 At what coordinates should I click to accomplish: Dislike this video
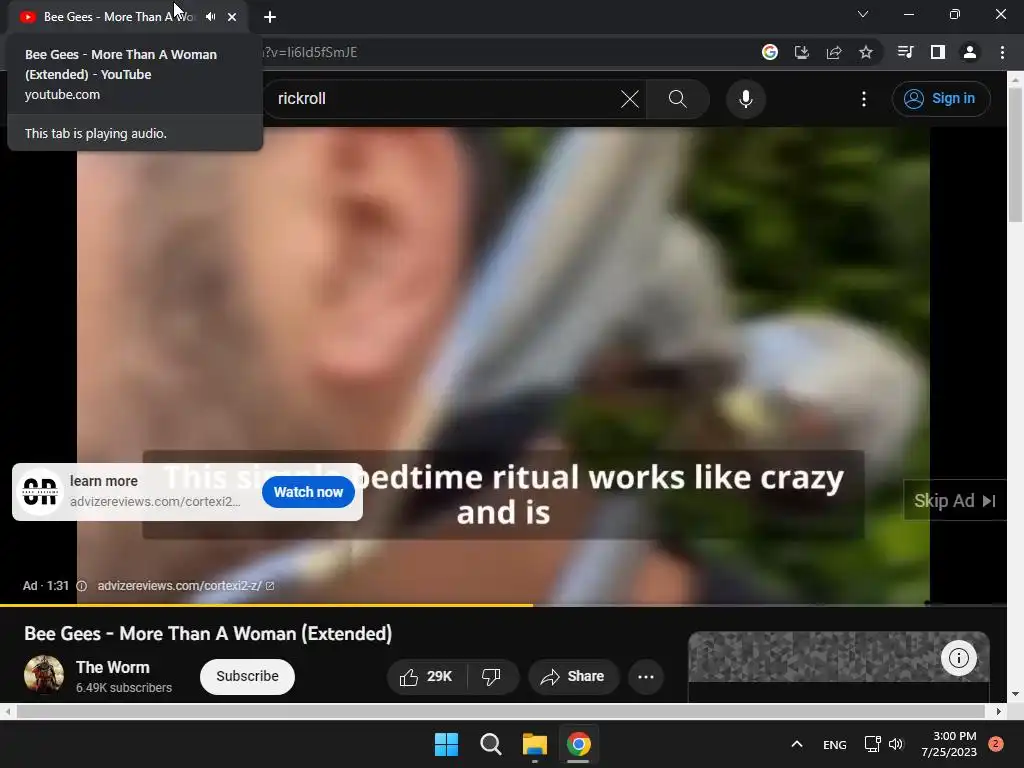[492, 677]
